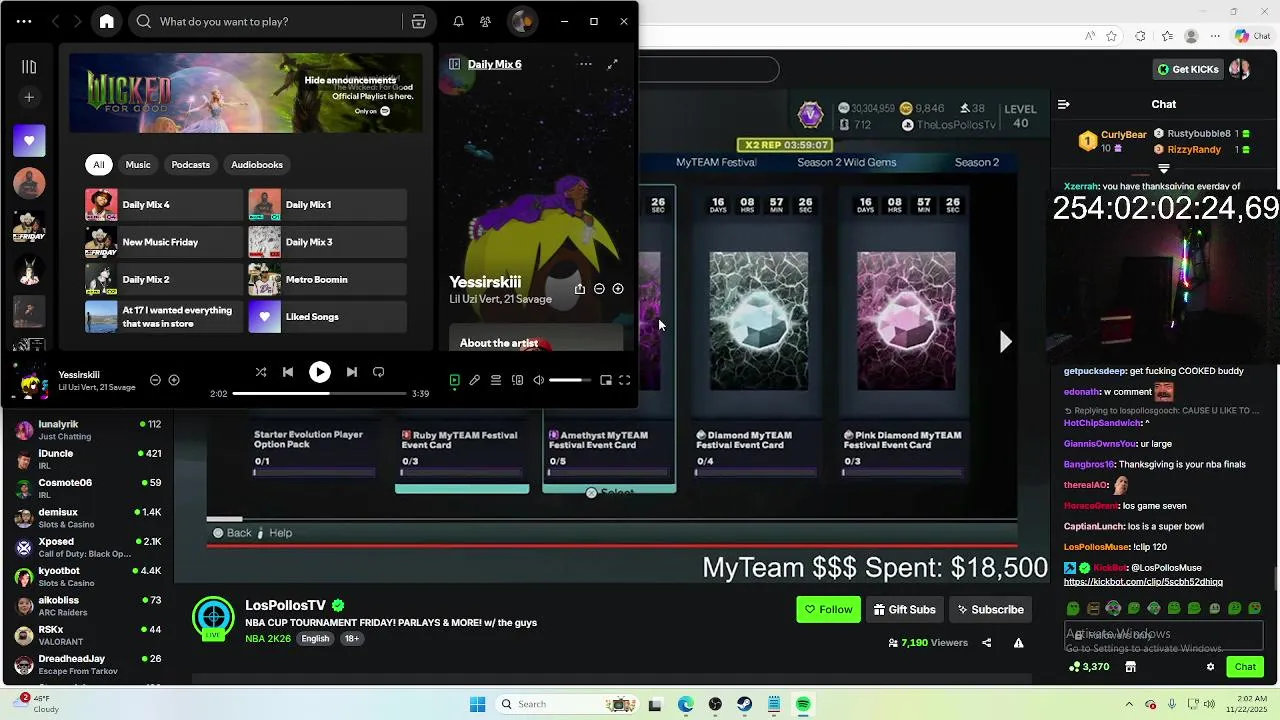Toggle repeat in Spotify player
Image resolution: width=1280 pixels, height=720 pixels.
click(x=378, y=372)
